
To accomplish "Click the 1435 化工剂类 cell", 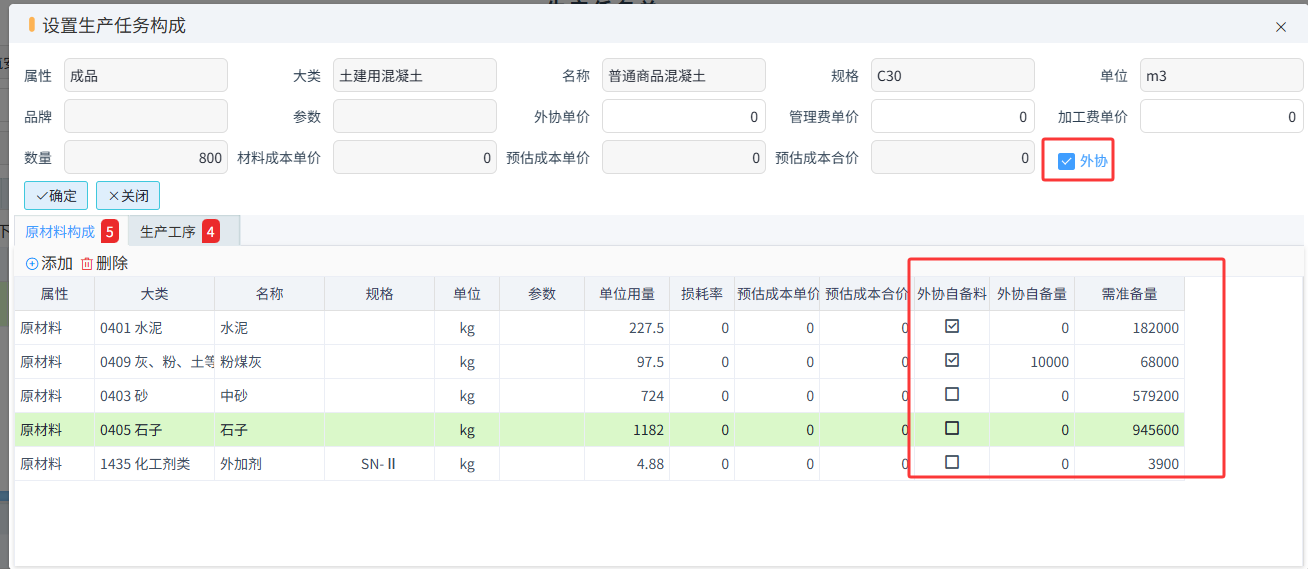I will point(154,464).
